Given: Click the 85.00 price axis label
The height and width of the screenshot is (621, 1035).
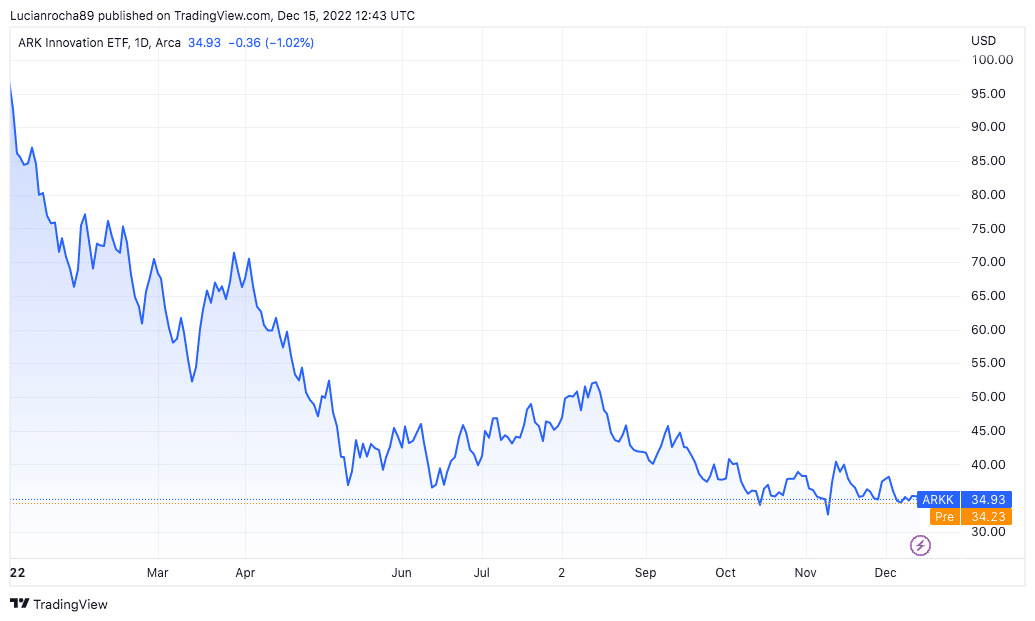Looking at the screenshot, I should (988, 161).
